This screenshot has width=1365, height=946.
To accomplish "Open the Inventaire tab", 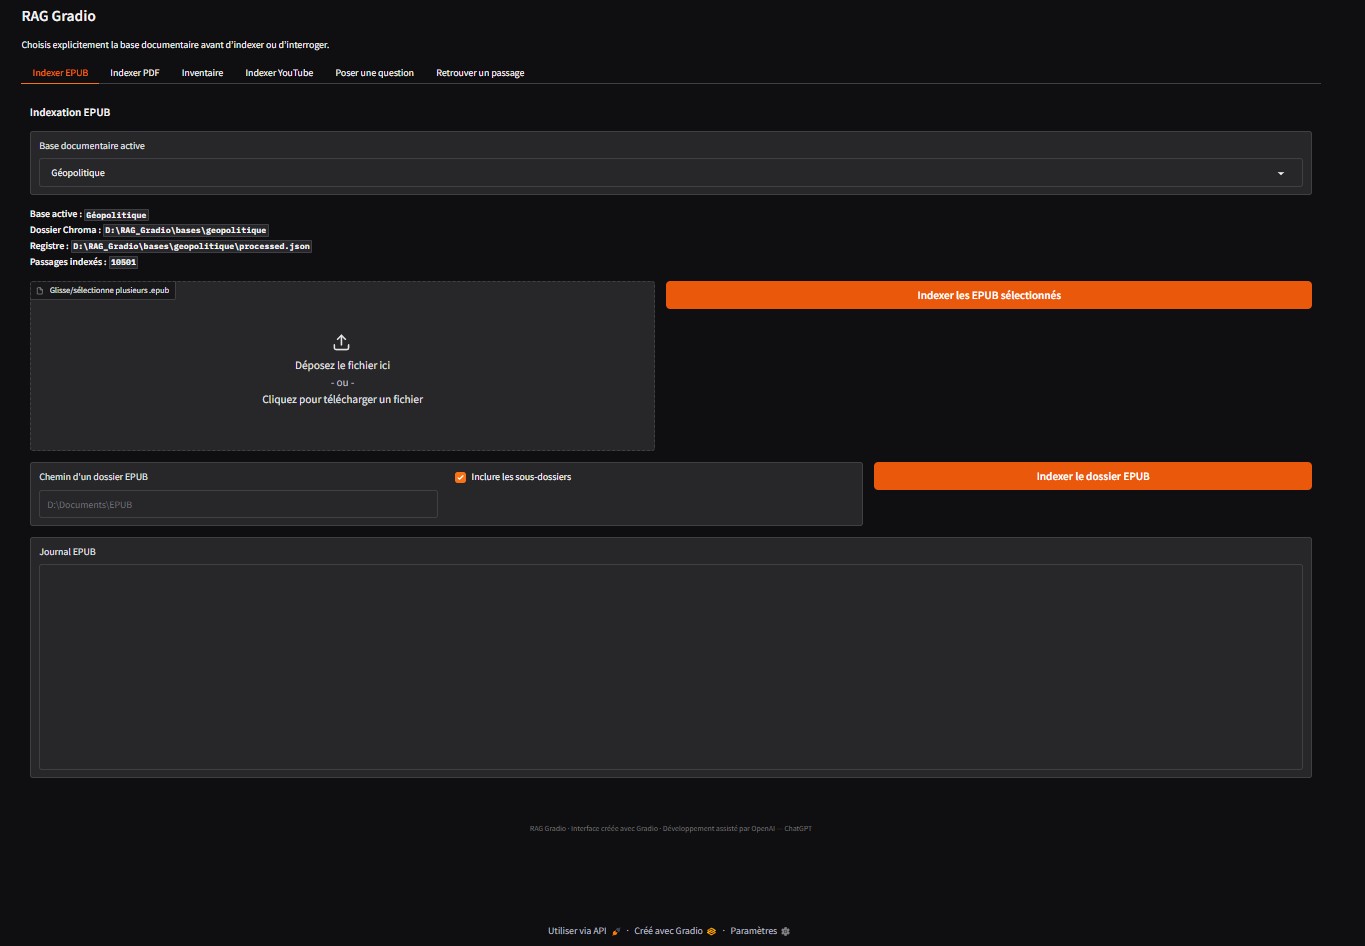I will (x=202, y=73).
